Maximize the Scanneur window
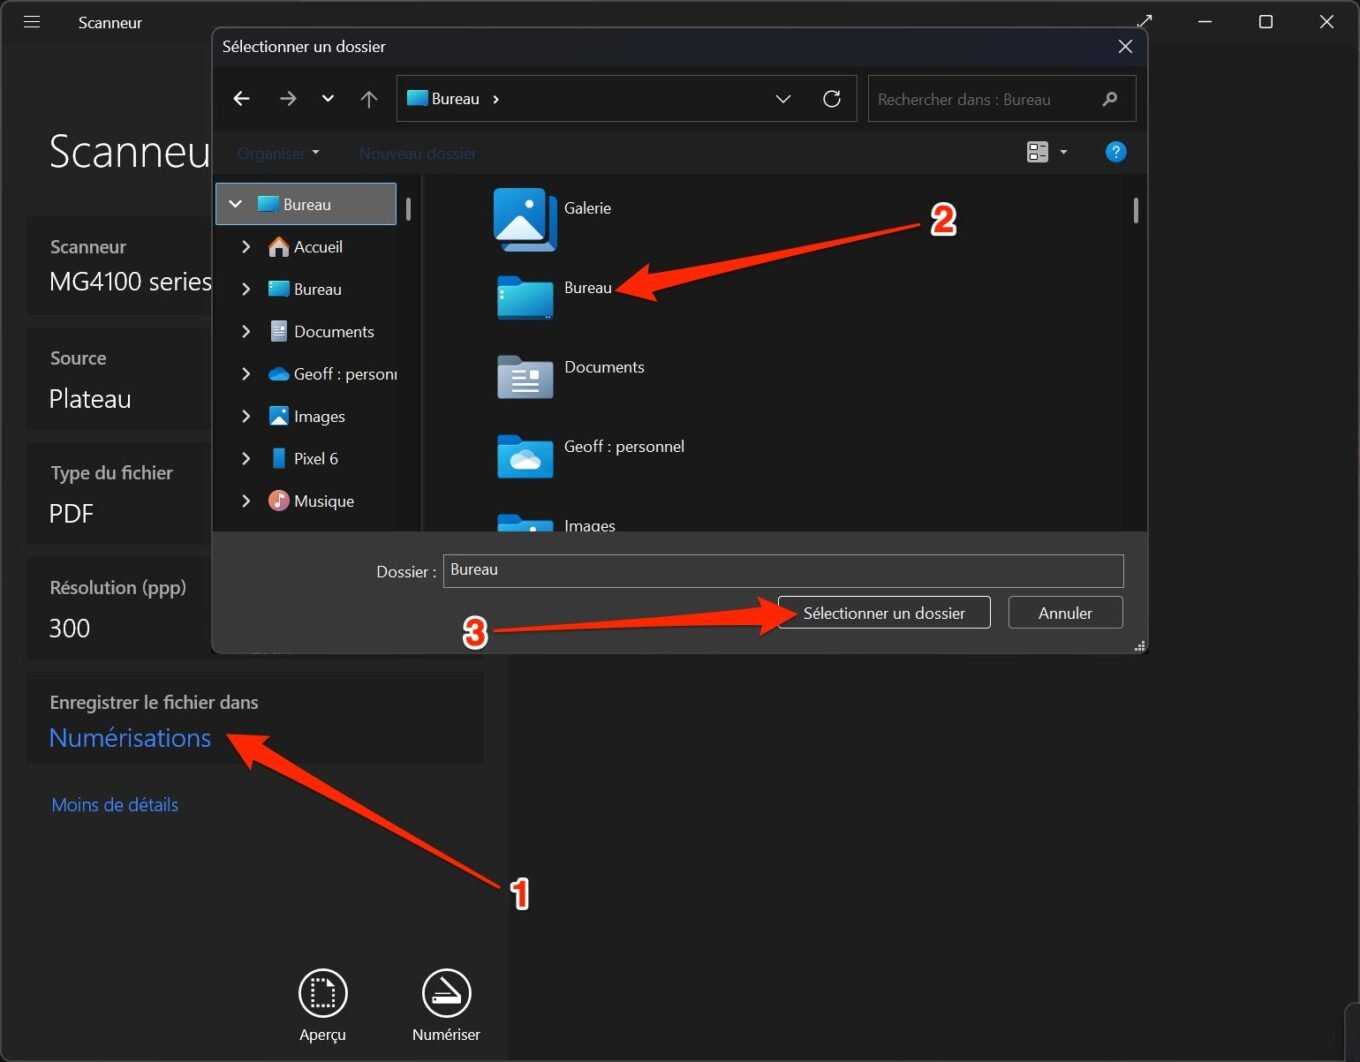The image size is (1360, 1062). coord(1266,22)
